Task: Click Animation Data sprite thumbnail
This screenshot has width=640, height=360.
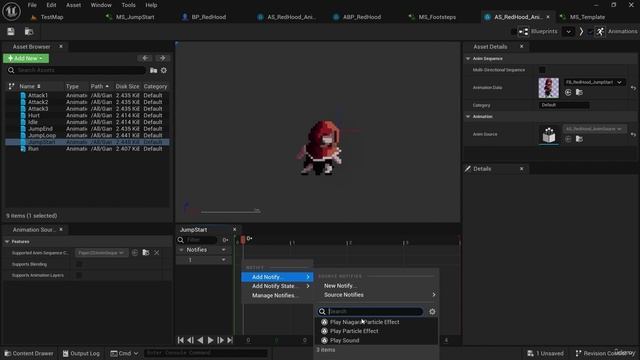Action: click(549, 88)
